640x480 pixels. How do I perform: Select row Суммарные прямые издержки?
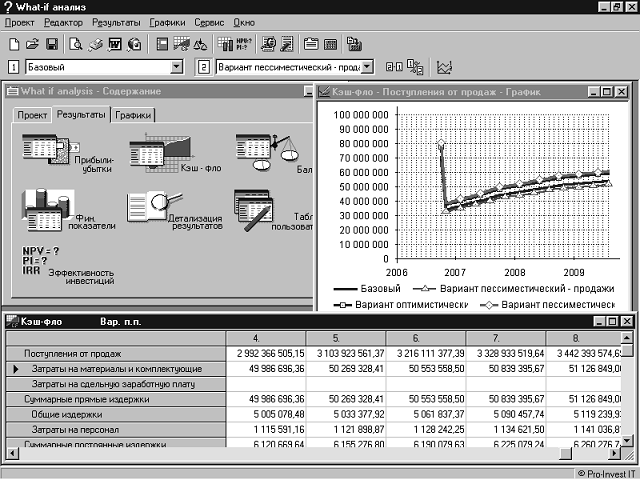tap(116, 399)
